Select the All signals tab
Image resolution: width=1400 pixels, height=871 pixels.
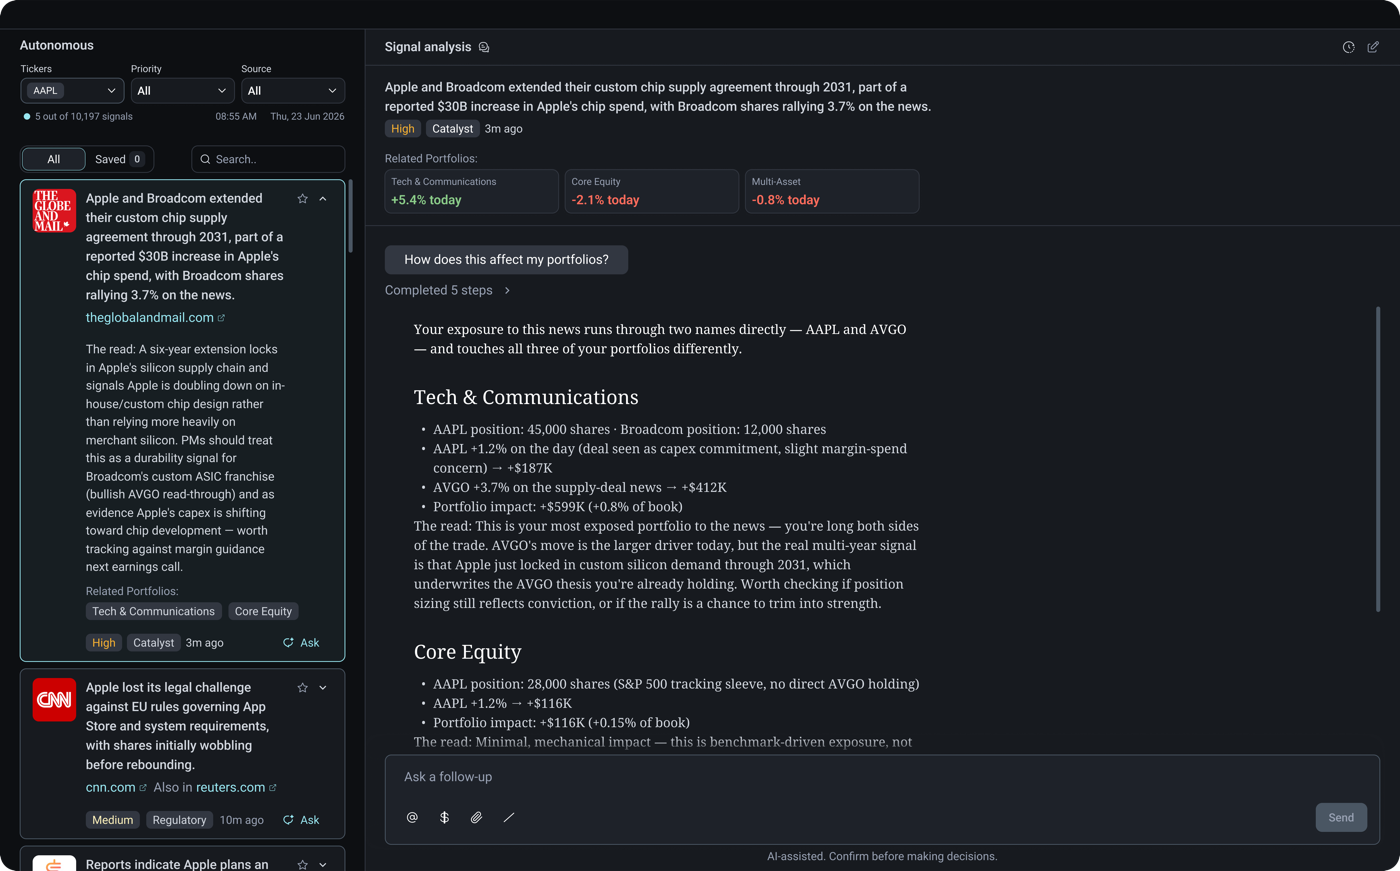pos(54,159)
